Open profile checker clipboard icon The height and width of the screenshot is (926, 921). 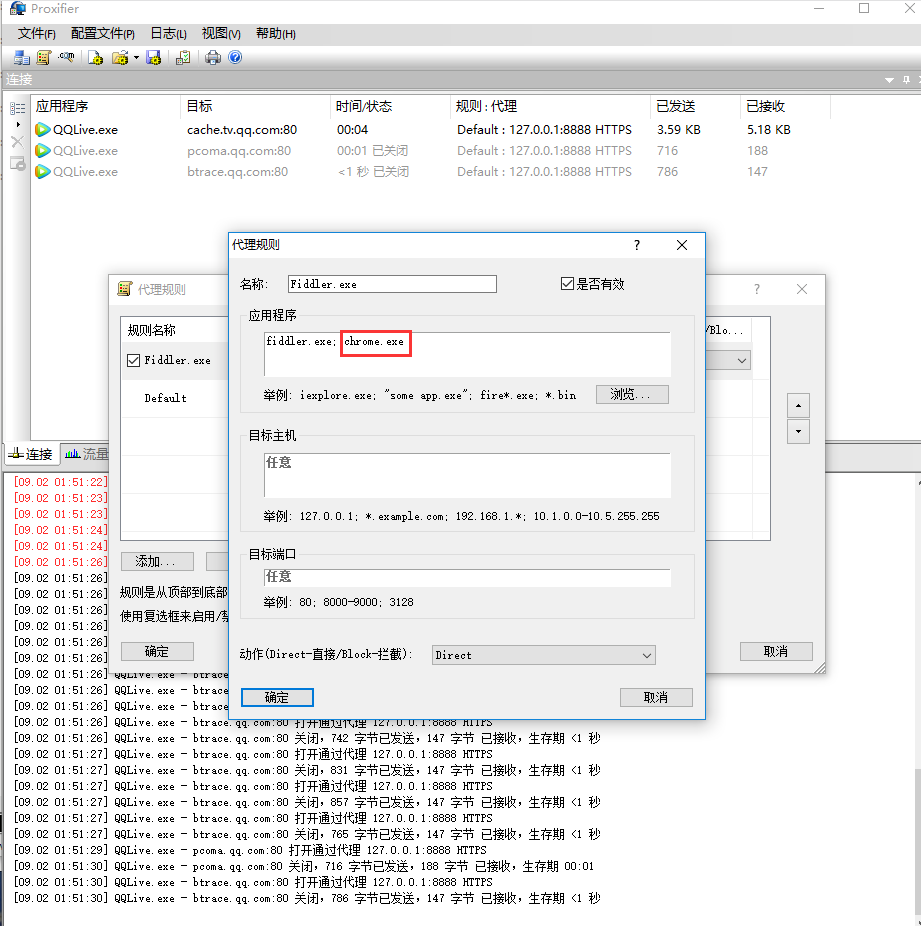coord(184,57)
